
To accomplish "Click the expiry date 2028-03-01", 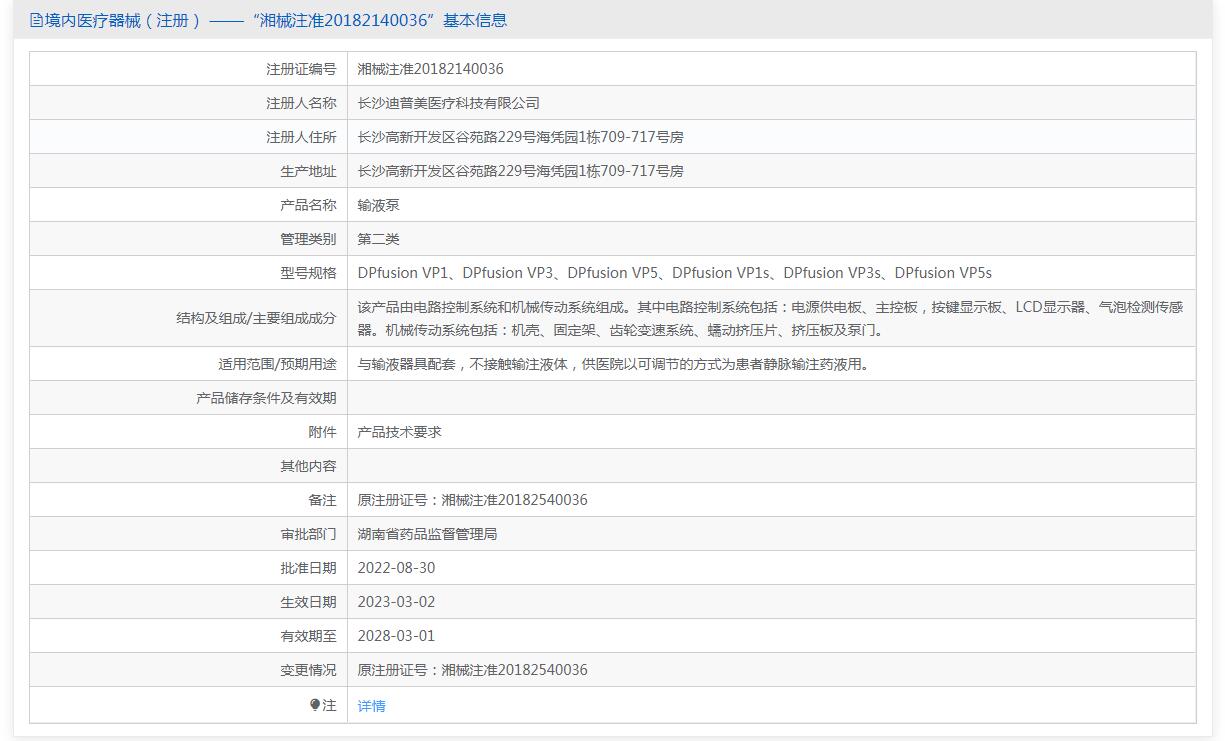I will [x=396, y=636].
